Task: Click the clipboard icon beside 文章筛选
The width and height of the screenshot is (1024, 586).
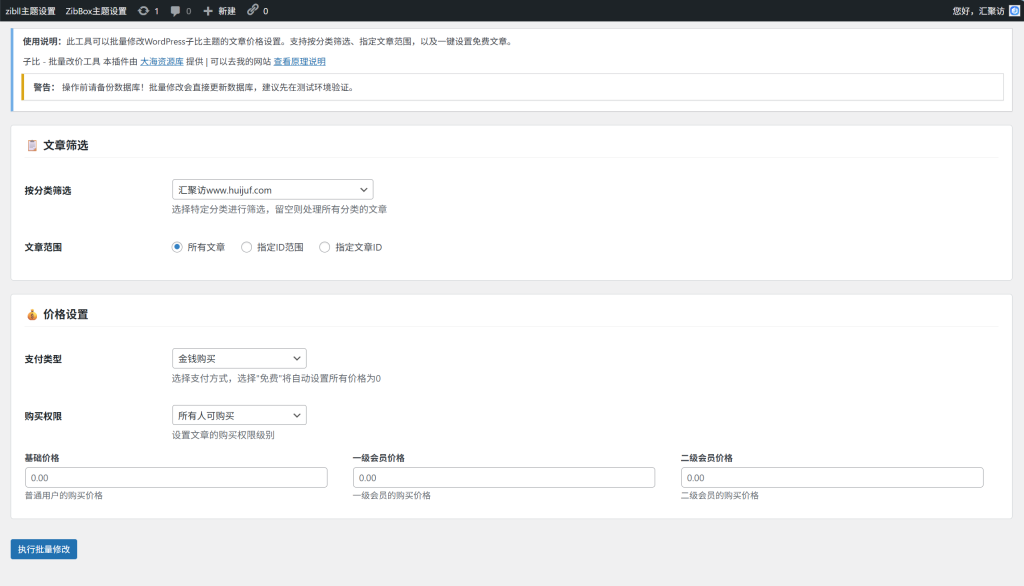Action: (32, 146)
